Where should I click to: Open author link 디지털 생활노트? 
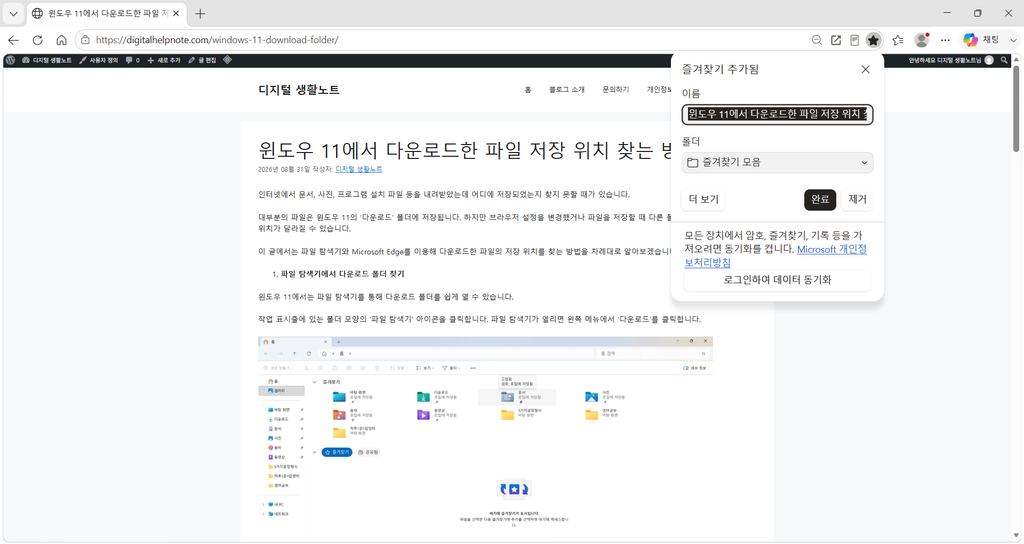tap(359, 169)
